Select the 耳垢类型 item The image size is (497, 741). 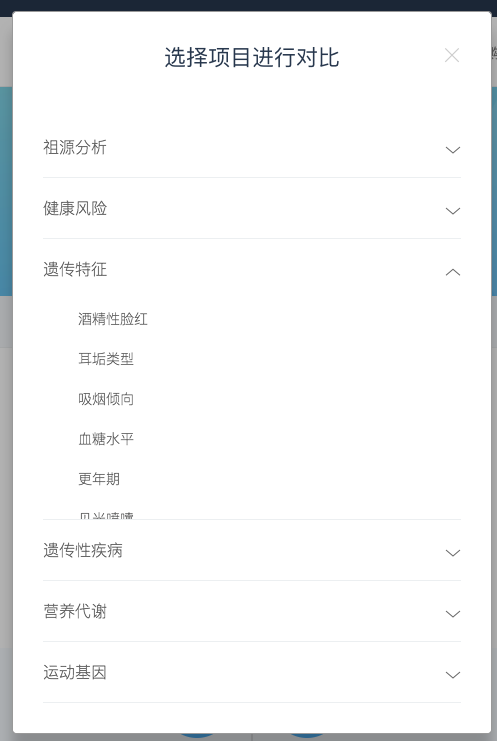tap(106, 359)
